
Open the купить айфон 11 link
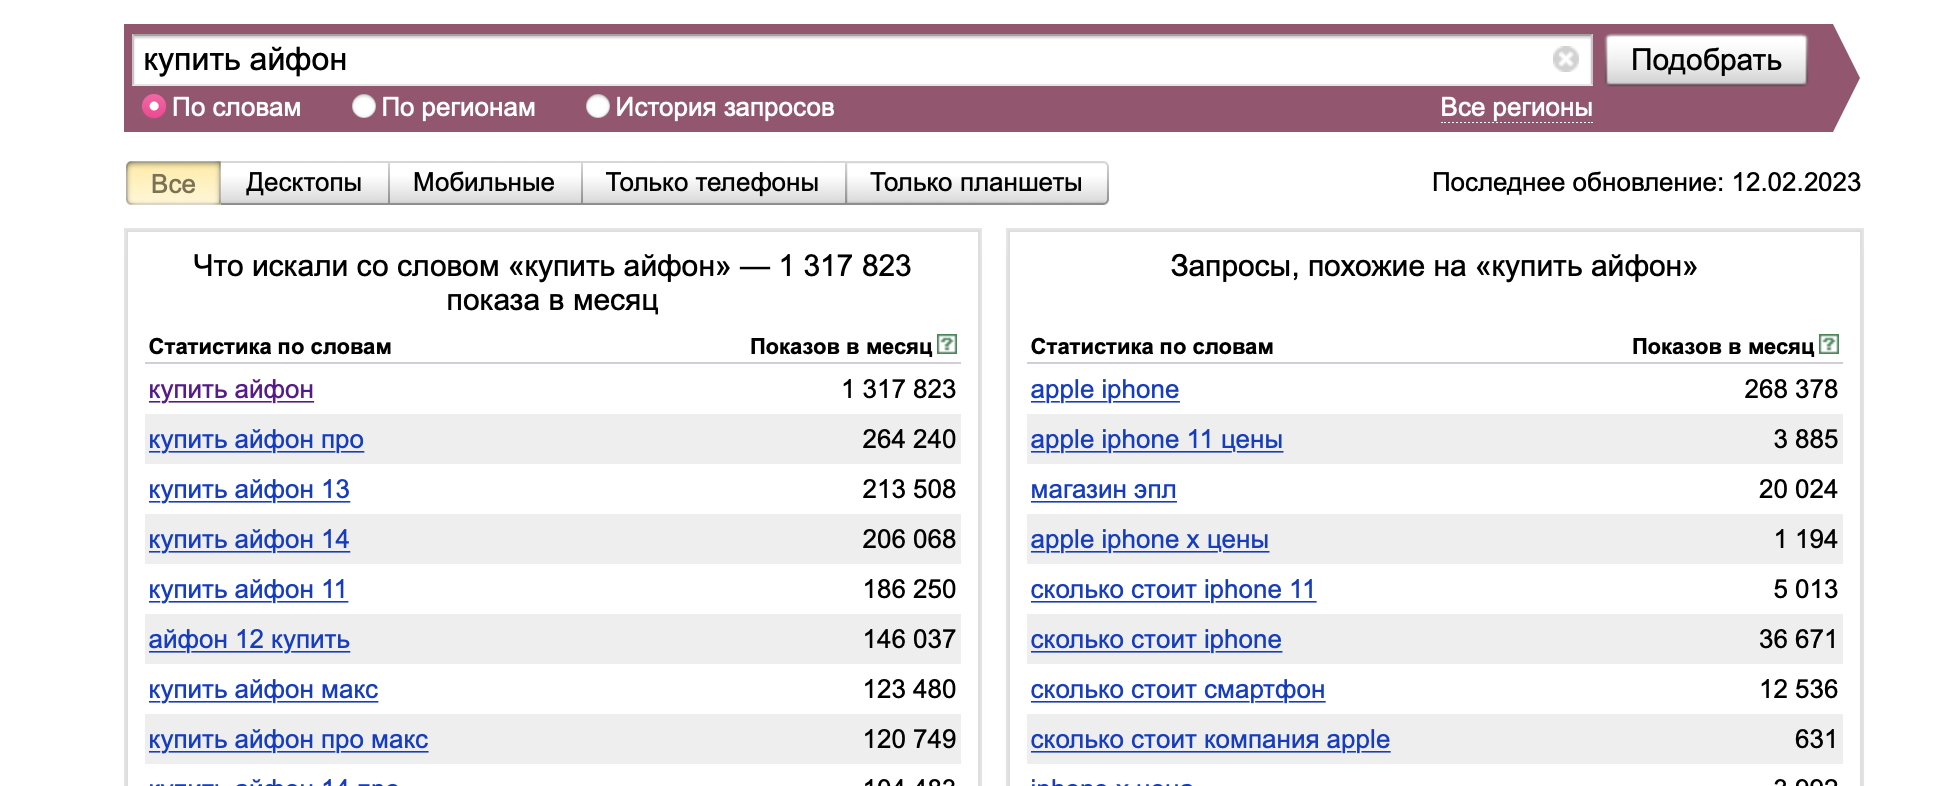click(x=248, y=589)
